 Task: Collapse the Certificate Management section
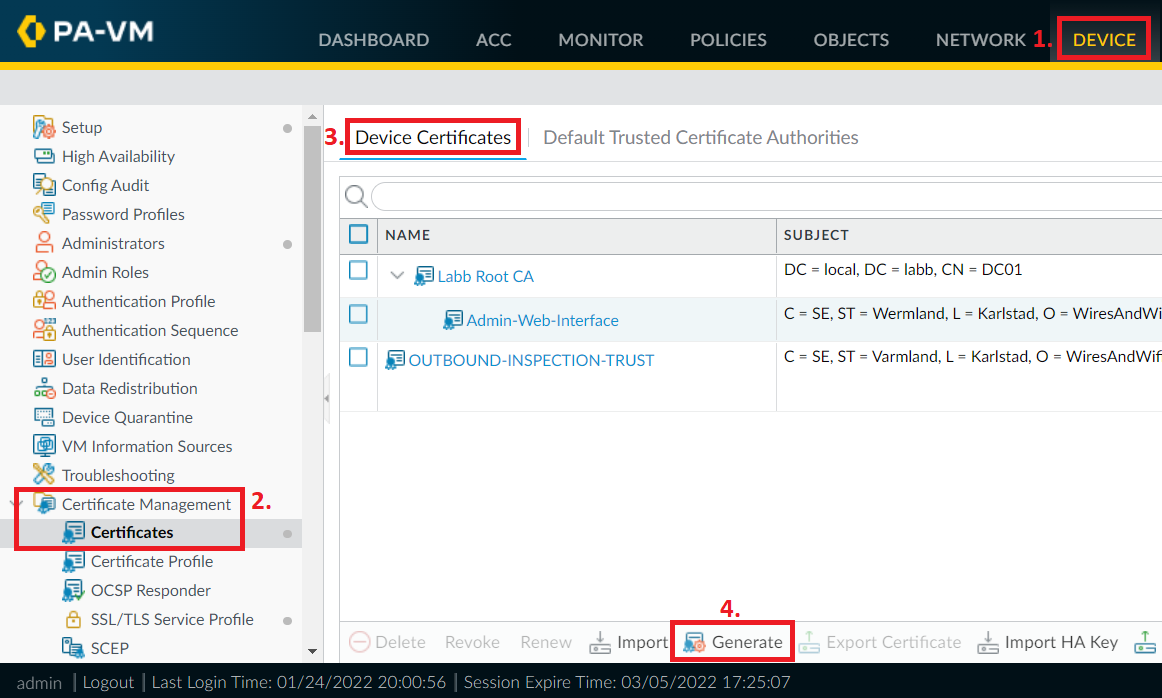click(17, 504)
